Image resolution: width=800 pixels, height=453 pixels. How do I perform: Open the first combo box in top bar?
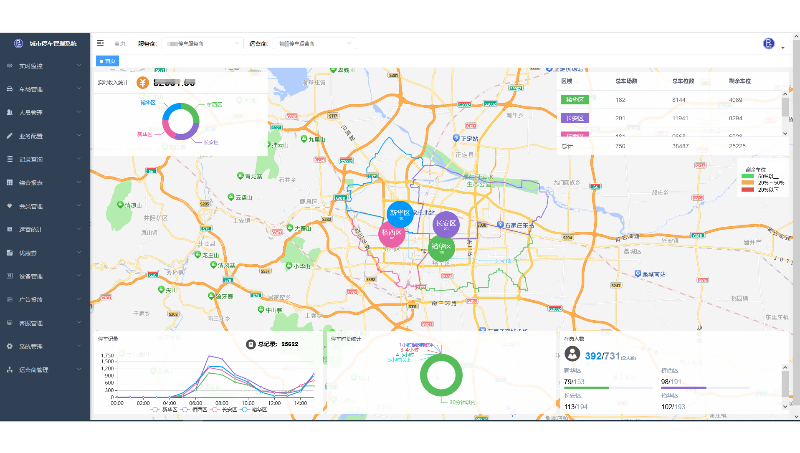coord(202,44)
